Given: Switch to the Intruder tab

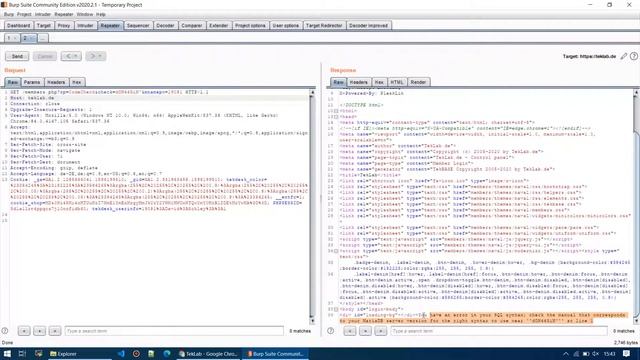Looking at the screenshot, I should pos(85,25).
